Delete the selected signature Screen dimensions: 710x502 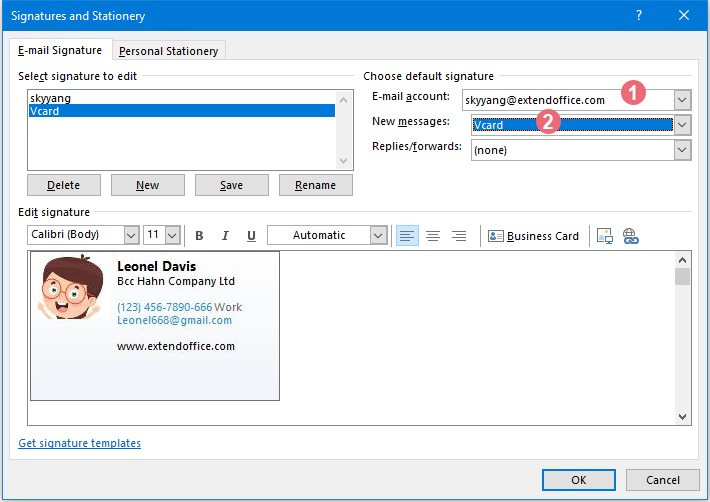pos(64,185)
